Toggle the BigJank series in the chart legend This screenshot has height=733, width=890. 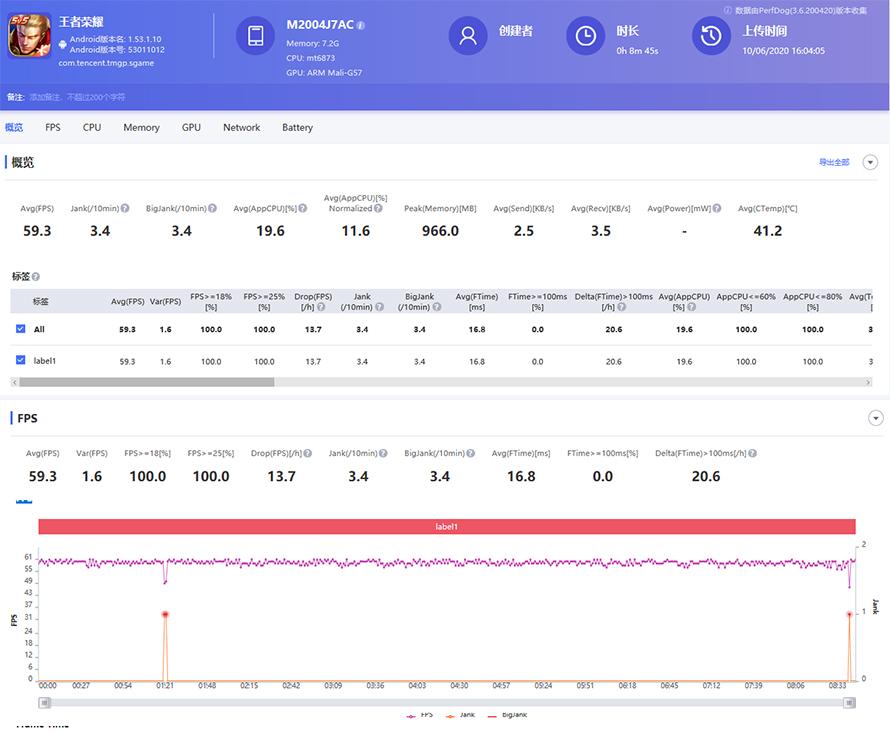tap(507, 715)
